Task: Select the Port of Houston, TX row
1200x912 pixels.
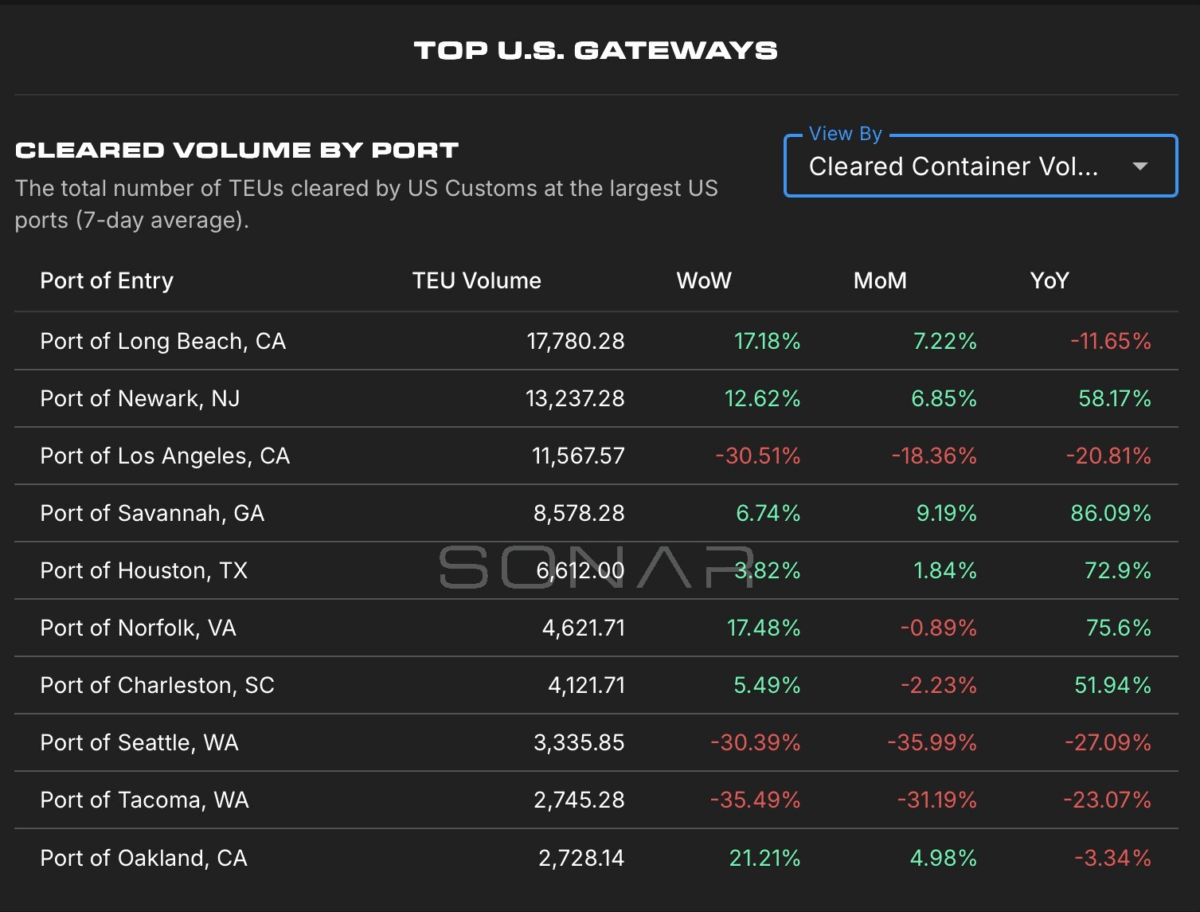Action: click(596, 571)
